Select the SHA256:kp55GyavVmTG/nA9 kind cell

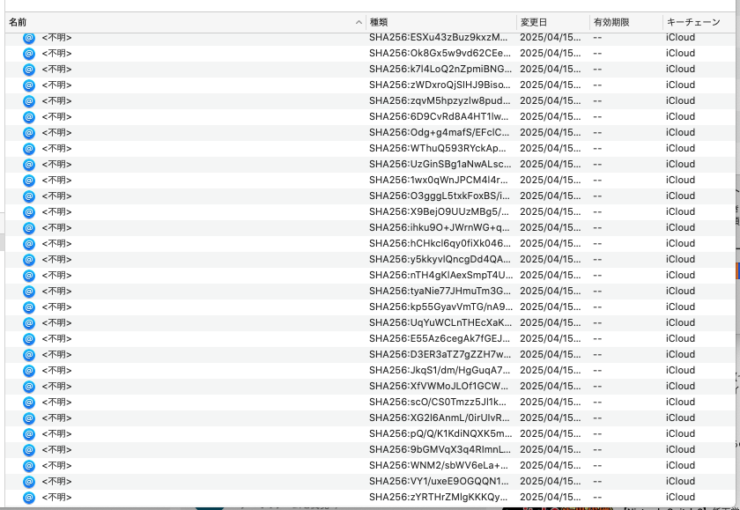click(x=441, y=307)
